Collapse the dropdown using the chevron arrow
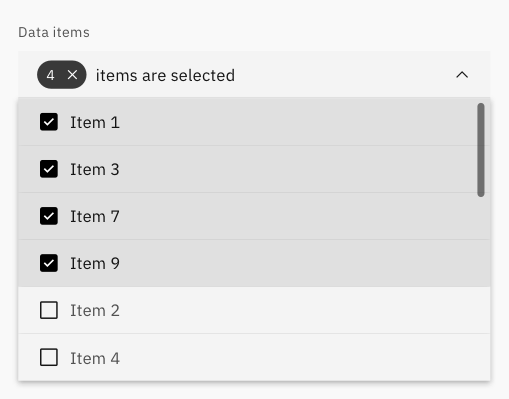This screenshot has height=399, width=509. coord(462,75)
